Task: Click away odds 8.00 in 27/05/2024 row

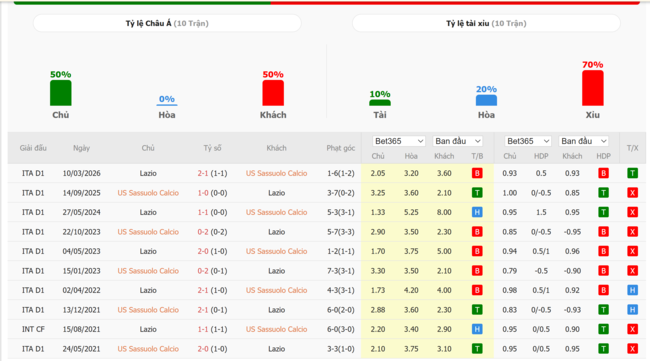Action: pos(444,212)
